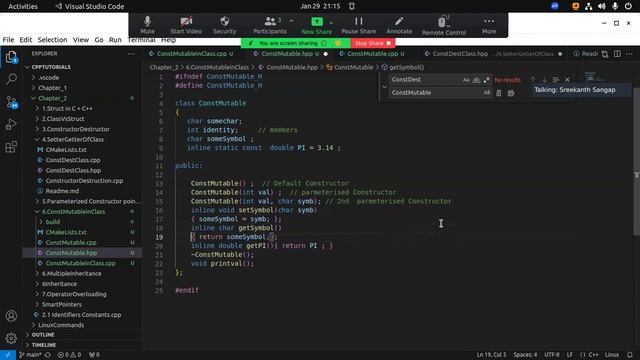This screenshot has height=360, width=640.
Task: Click the Replace single occurrence icon
Action: [x=499, y=93]
